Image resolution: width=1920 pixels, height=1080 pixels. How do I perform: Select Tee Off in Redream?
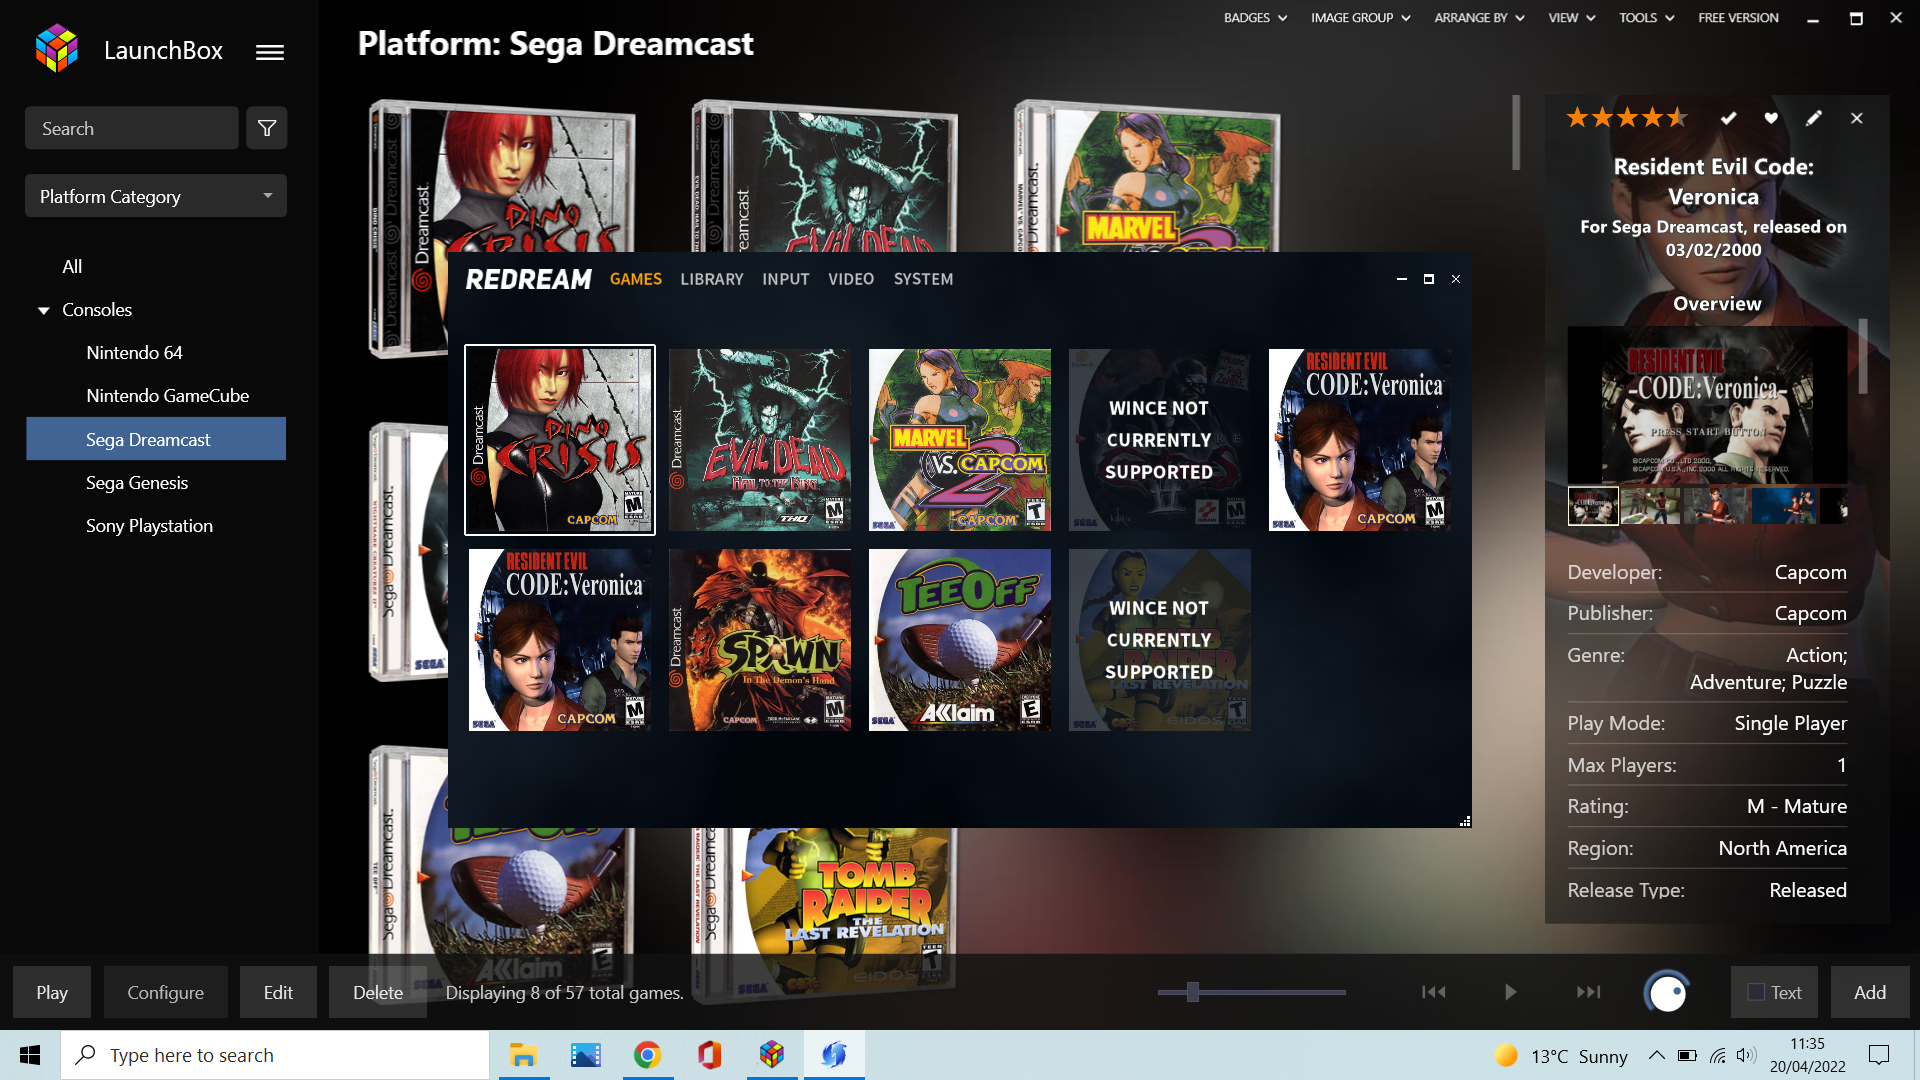click(x=960, y=640)
